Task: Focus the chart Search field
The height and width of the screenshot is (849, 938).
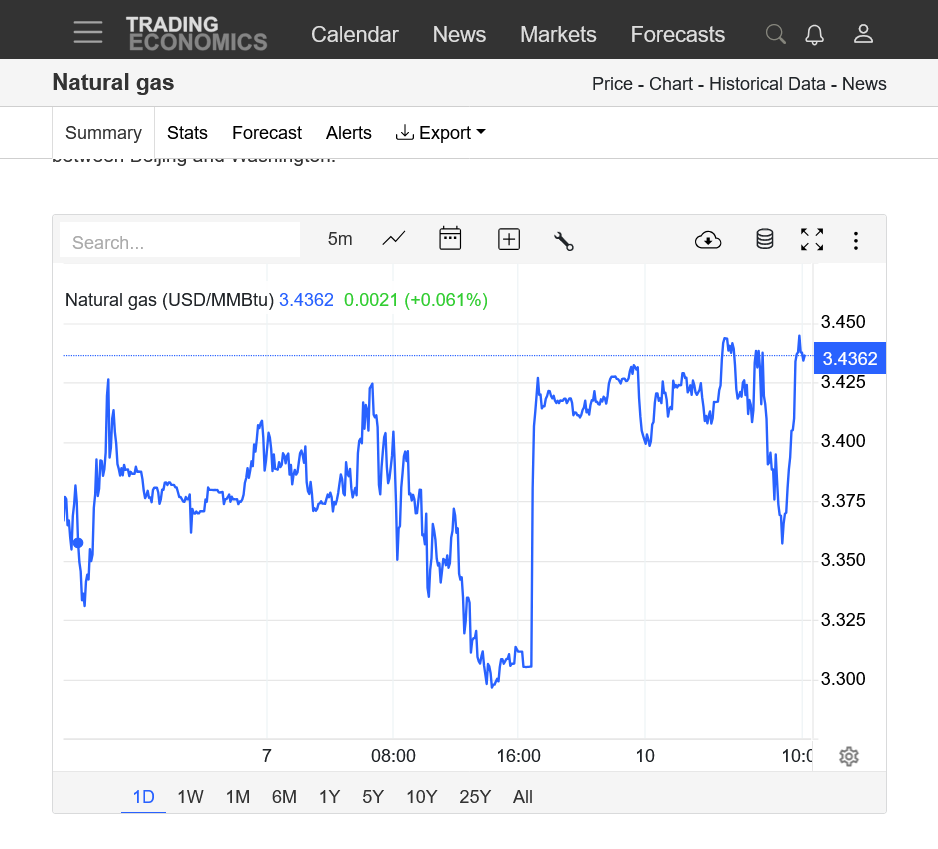Action: [x=180, y=242]
